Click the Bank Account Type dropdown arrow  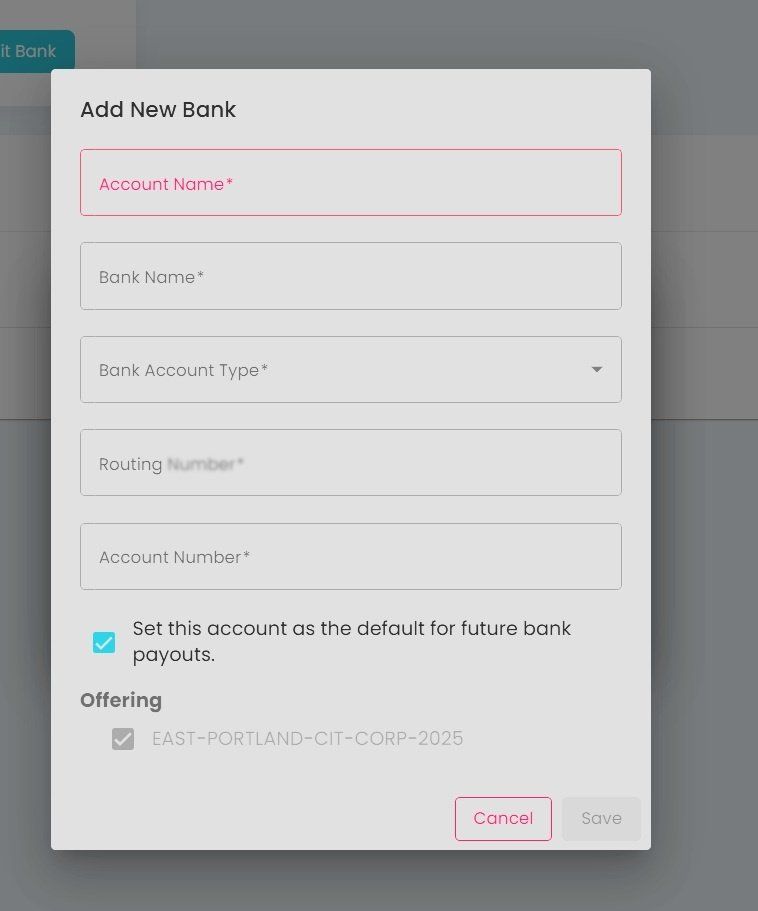(x=597, y=370)
